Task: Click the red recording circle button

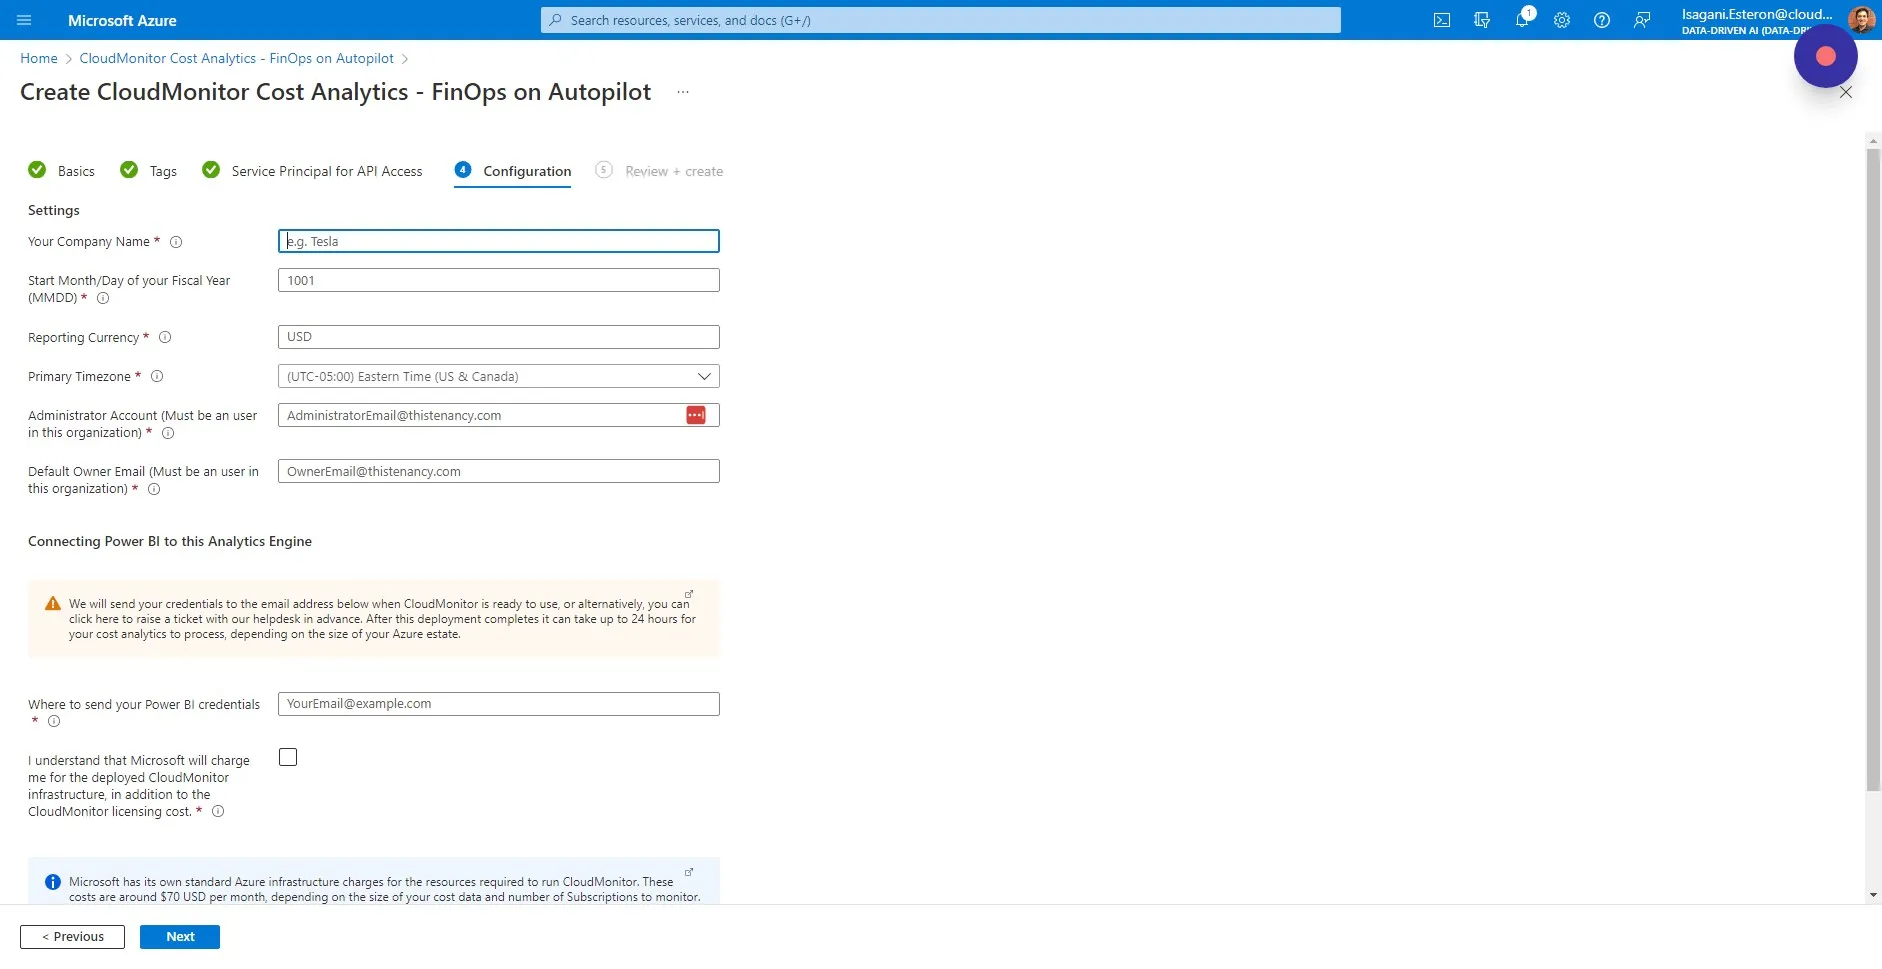Action: tap(1826, 56)
